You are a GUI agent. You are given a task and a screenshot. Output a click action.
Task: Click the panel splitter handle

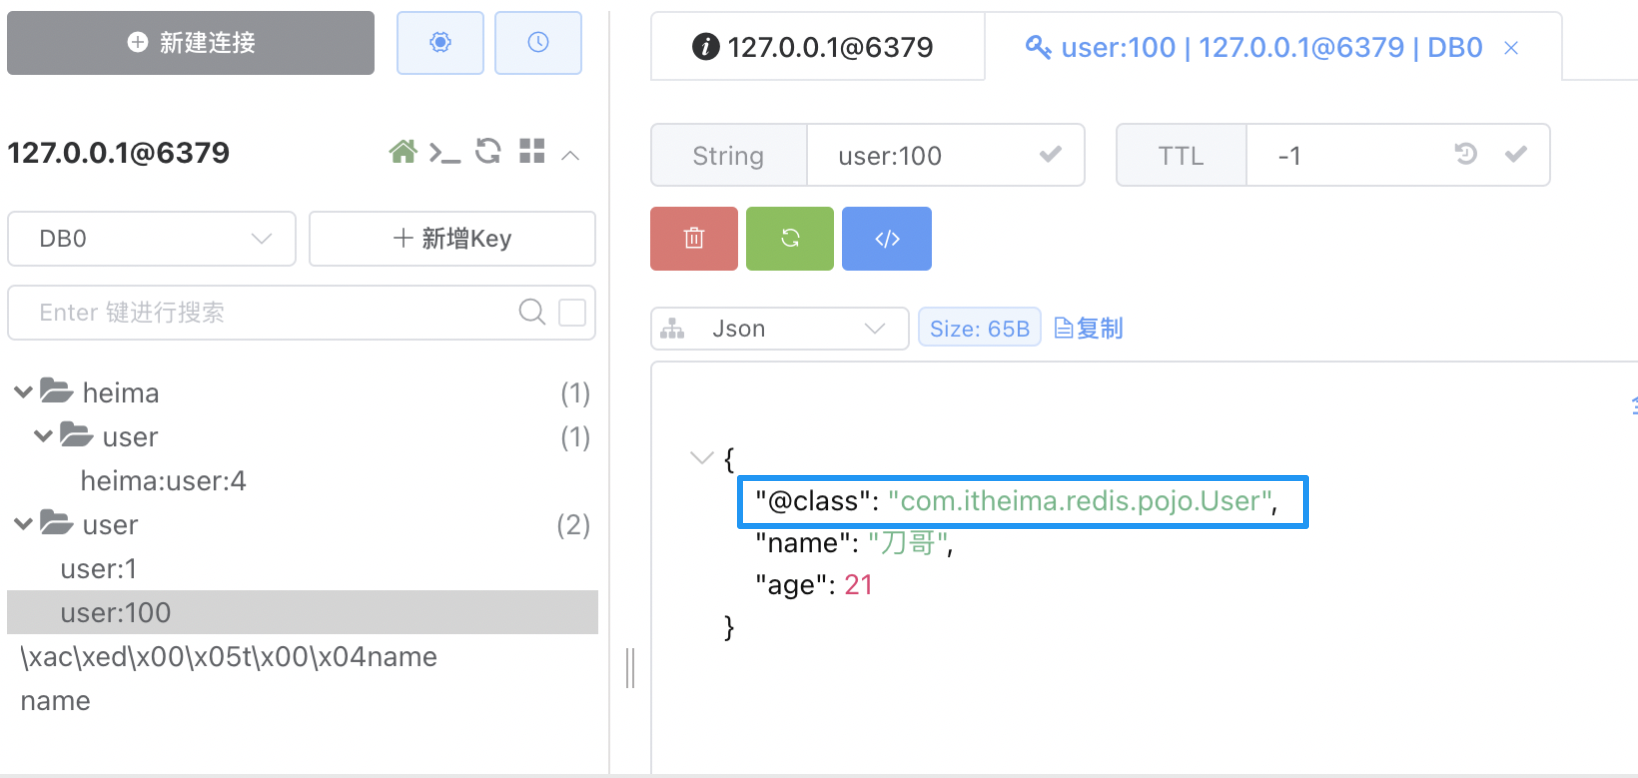click(630, 667)
